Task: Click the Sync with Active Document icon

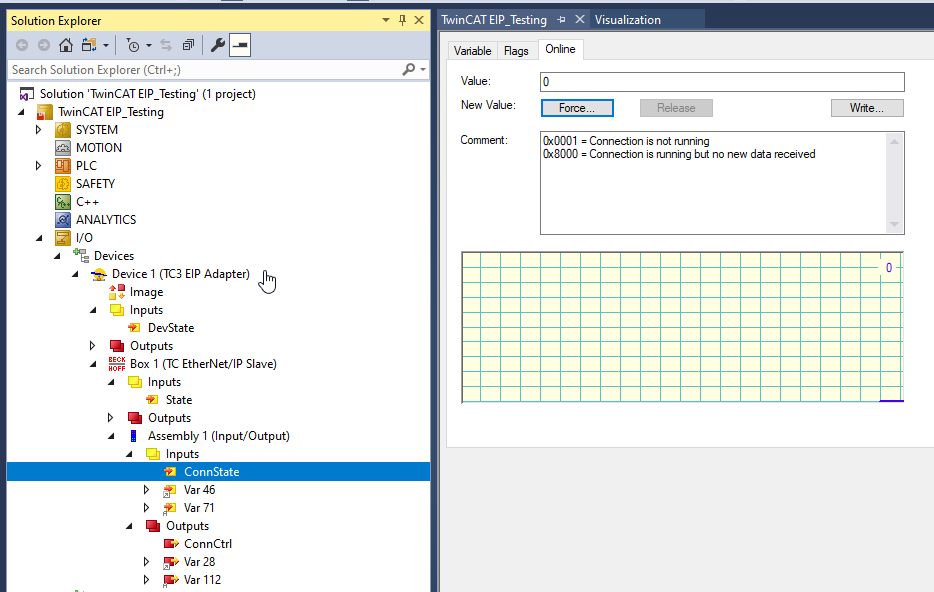Action: (x=166, y=45)
